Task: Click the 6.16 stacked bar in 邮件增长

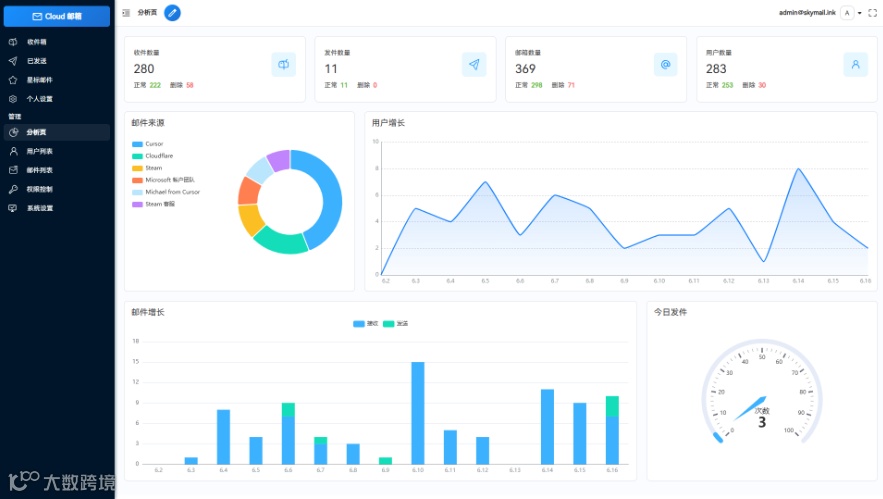Action: (x=612, y=430)
